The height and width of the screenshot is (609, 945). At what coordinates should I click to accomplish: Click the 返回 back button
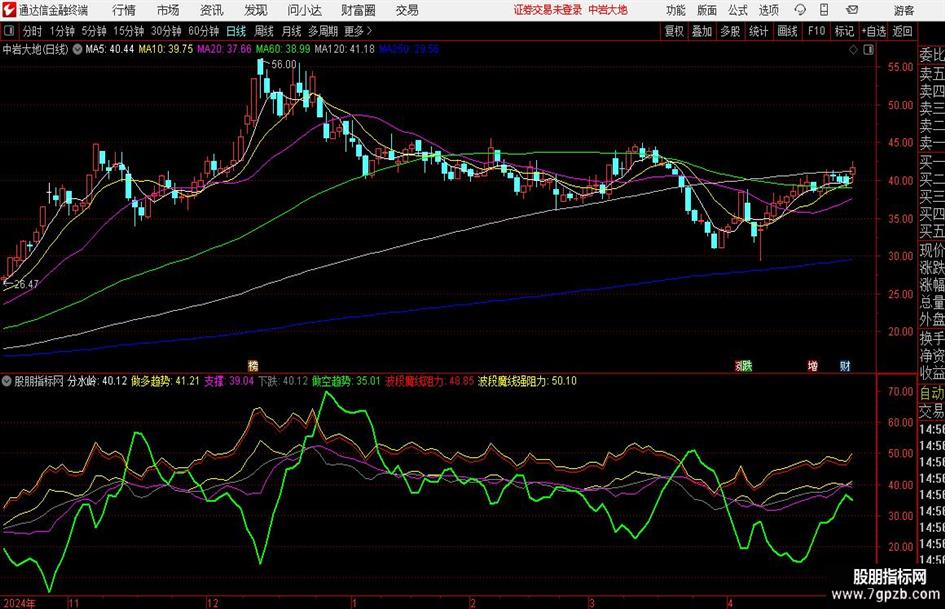click(902, 31)
